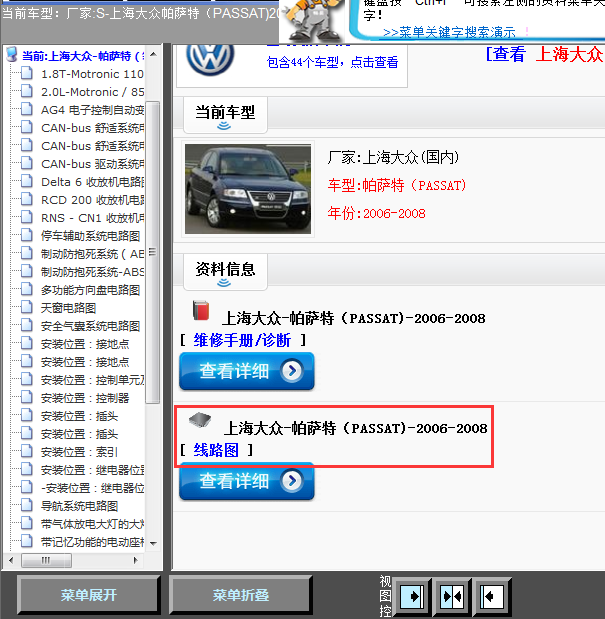Click tree vertical scrollbar thumb
This screenshot has width=605, height=619.
(x=152, y=253)
